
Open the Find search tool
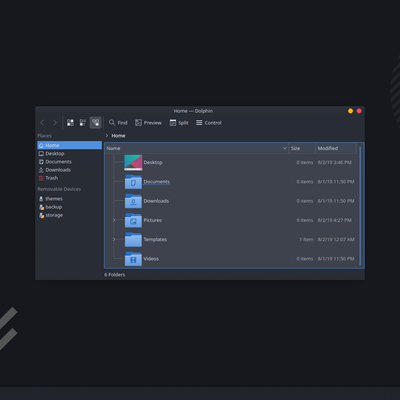118,123
